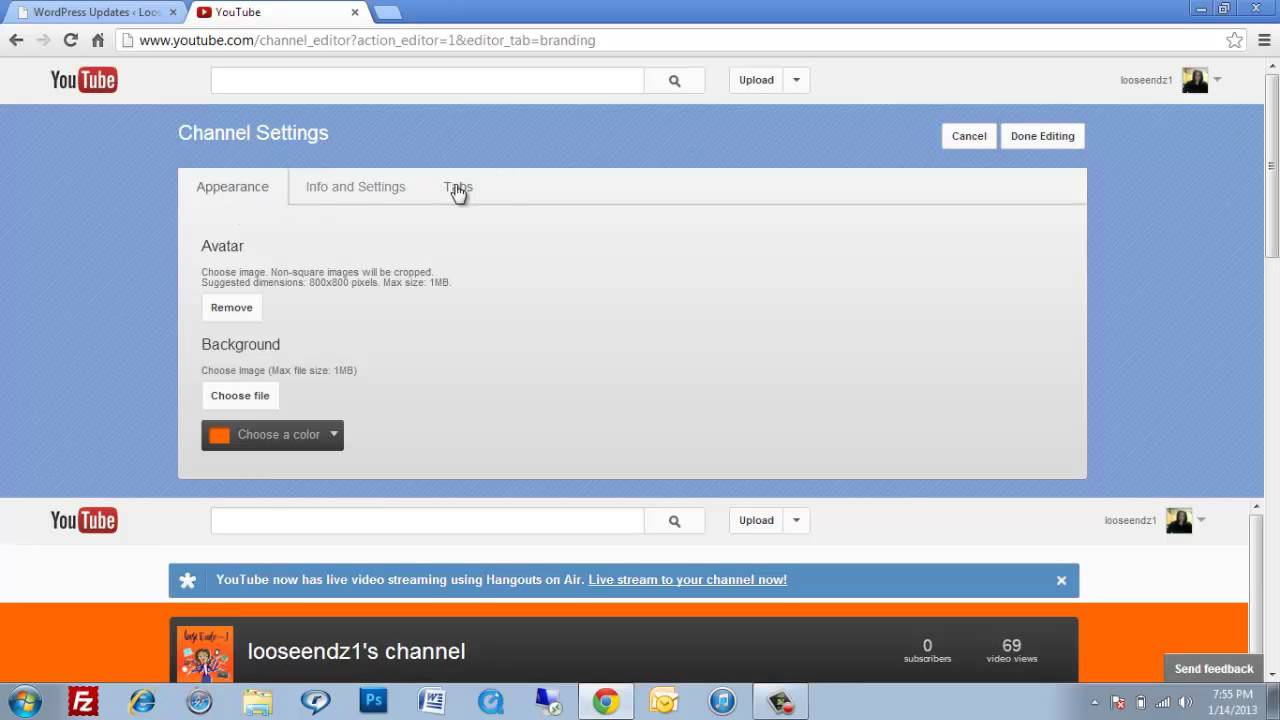1280x720 pixels.
Task: Open Photoshop from the taskbar
Action: (x=374, y=701)
